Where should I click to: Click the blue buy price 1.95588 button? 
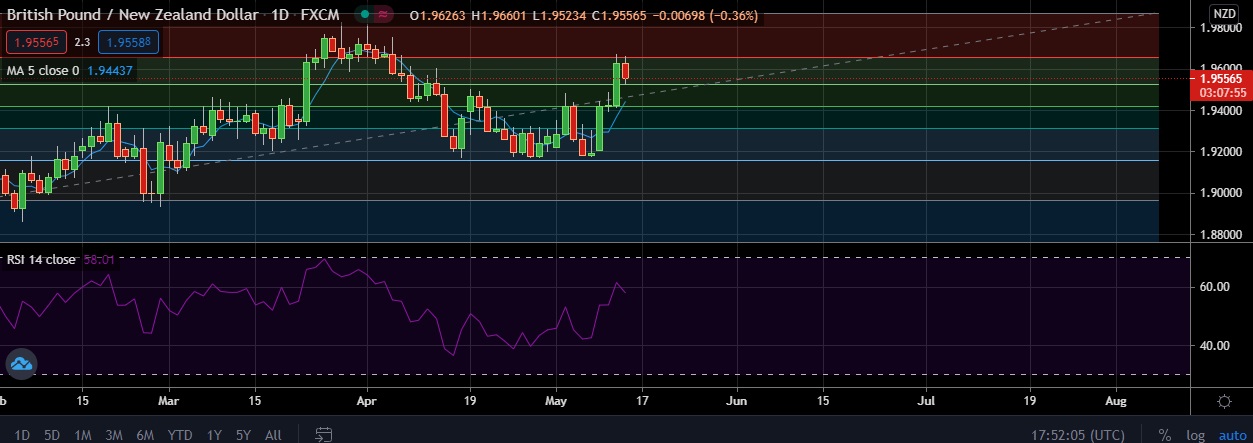[x=128, y=42]
